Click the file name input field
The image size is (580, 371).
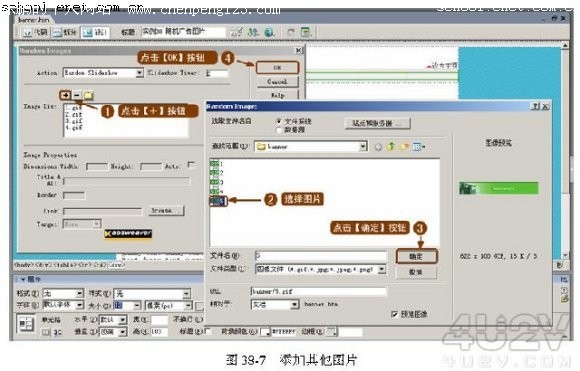pos(320,256)
